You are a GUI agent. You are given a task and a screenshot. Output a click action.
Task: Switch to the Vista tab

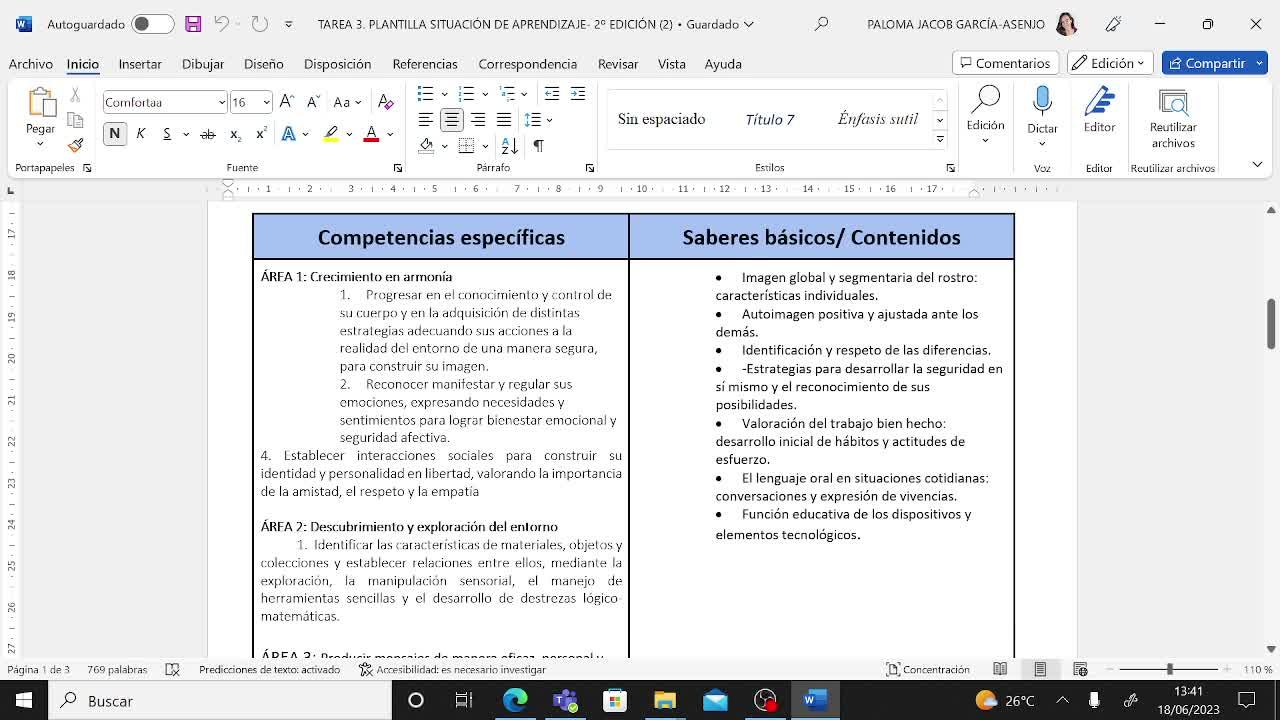point(672,63)
